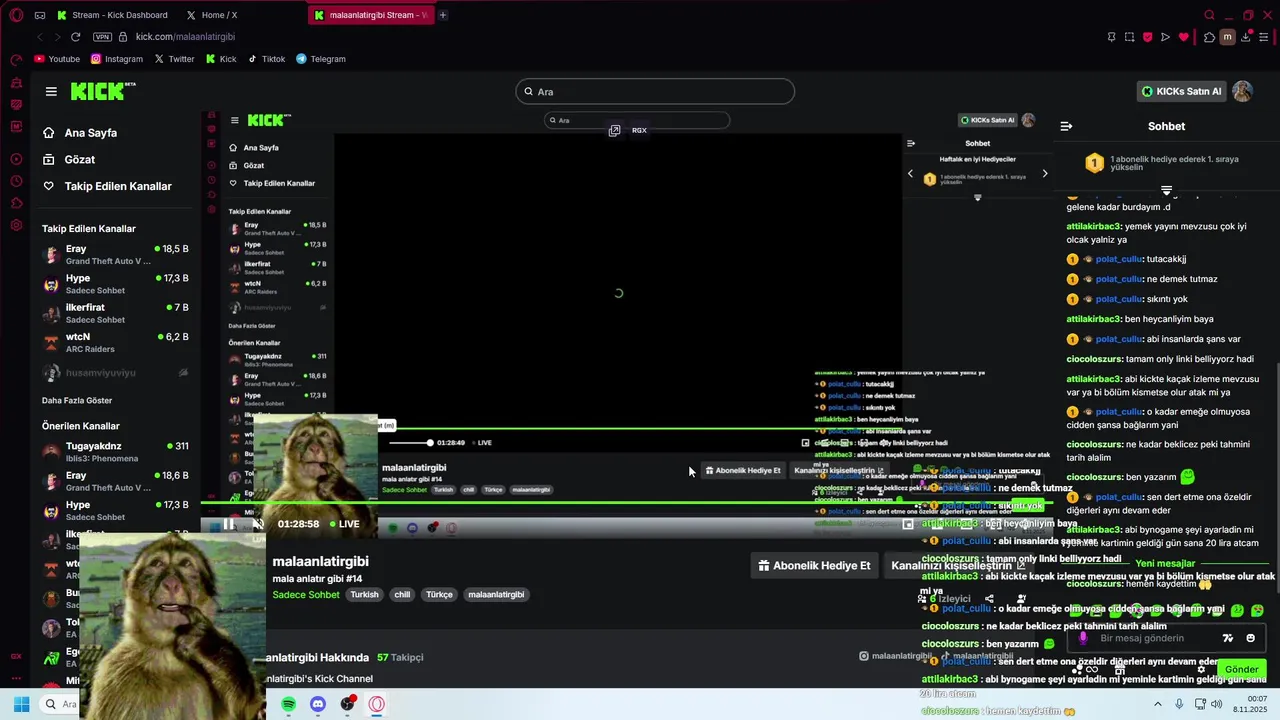Switch to Stream - Kick Dashboard tab
The width and height of the screenshot is (1280, 720).
tap(112, 15)
